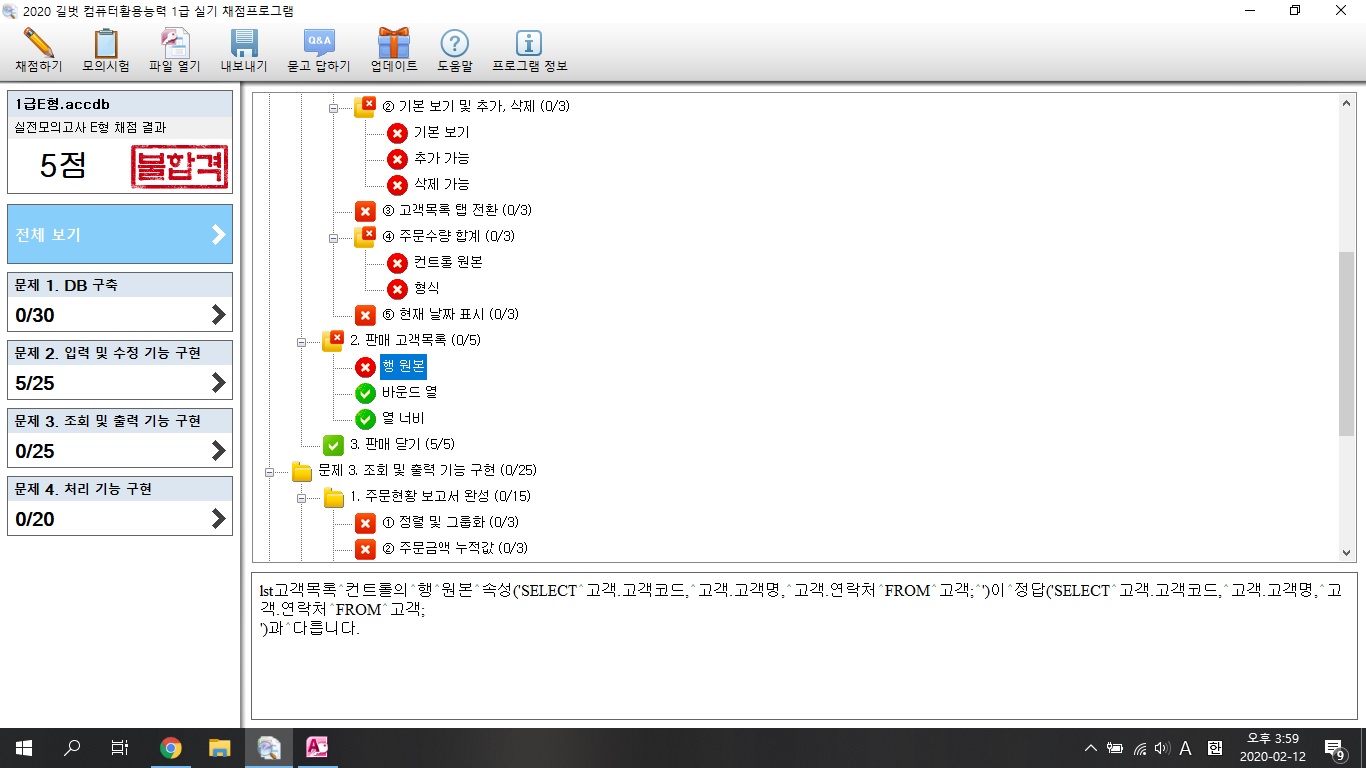This screenshot has height=768, width=1366.
Task: Click 내보내기 floppy disk icon
Action: (244, 44)
